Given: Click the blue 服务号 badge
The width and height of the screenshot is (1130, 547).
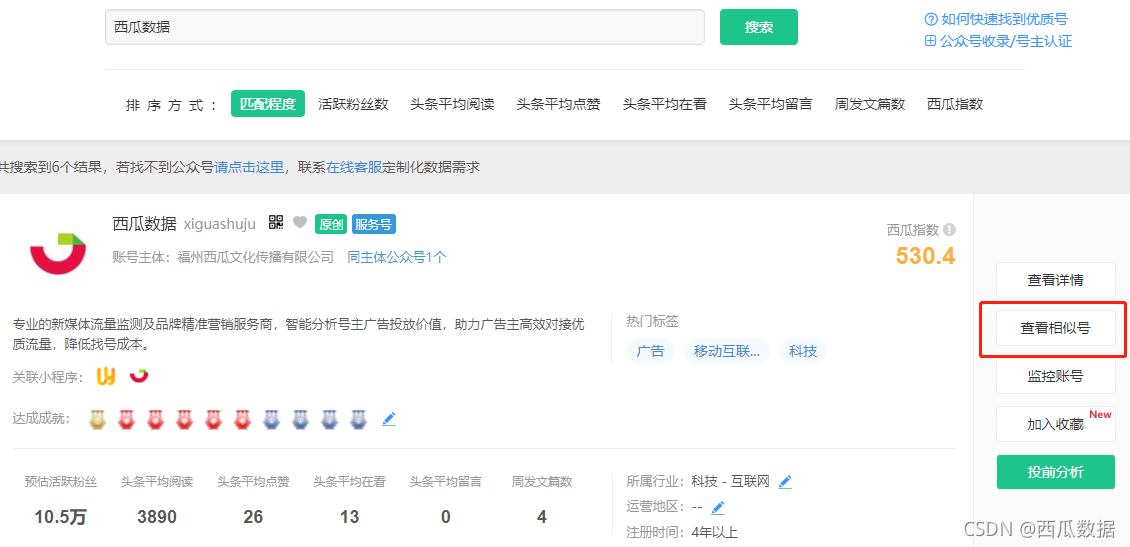Looking at the screenshot, I should [x=374, y=224].
